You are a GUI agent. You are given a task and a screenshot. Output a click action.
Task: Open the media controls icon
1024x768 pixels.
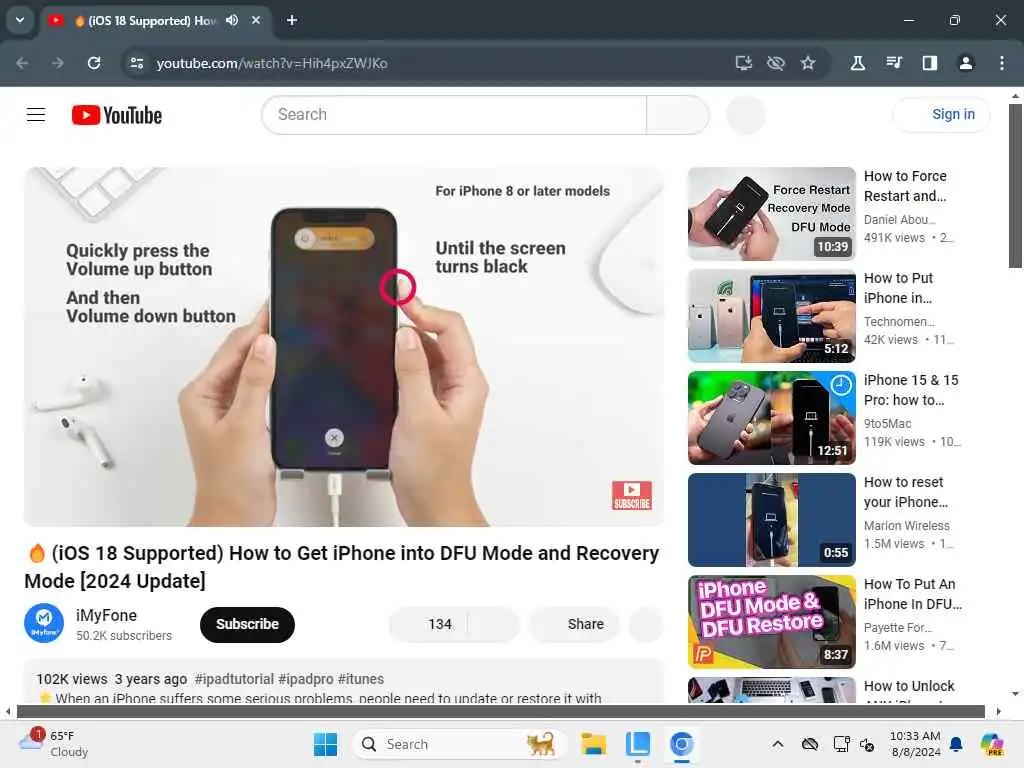pos(893,63)
